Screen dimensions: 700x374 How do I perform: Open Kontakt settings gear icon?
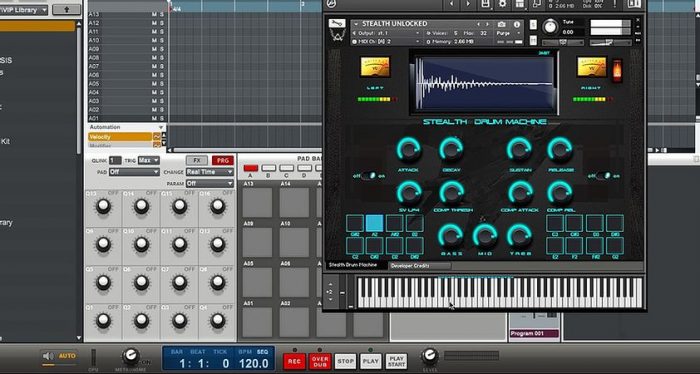tap(502, 4)
